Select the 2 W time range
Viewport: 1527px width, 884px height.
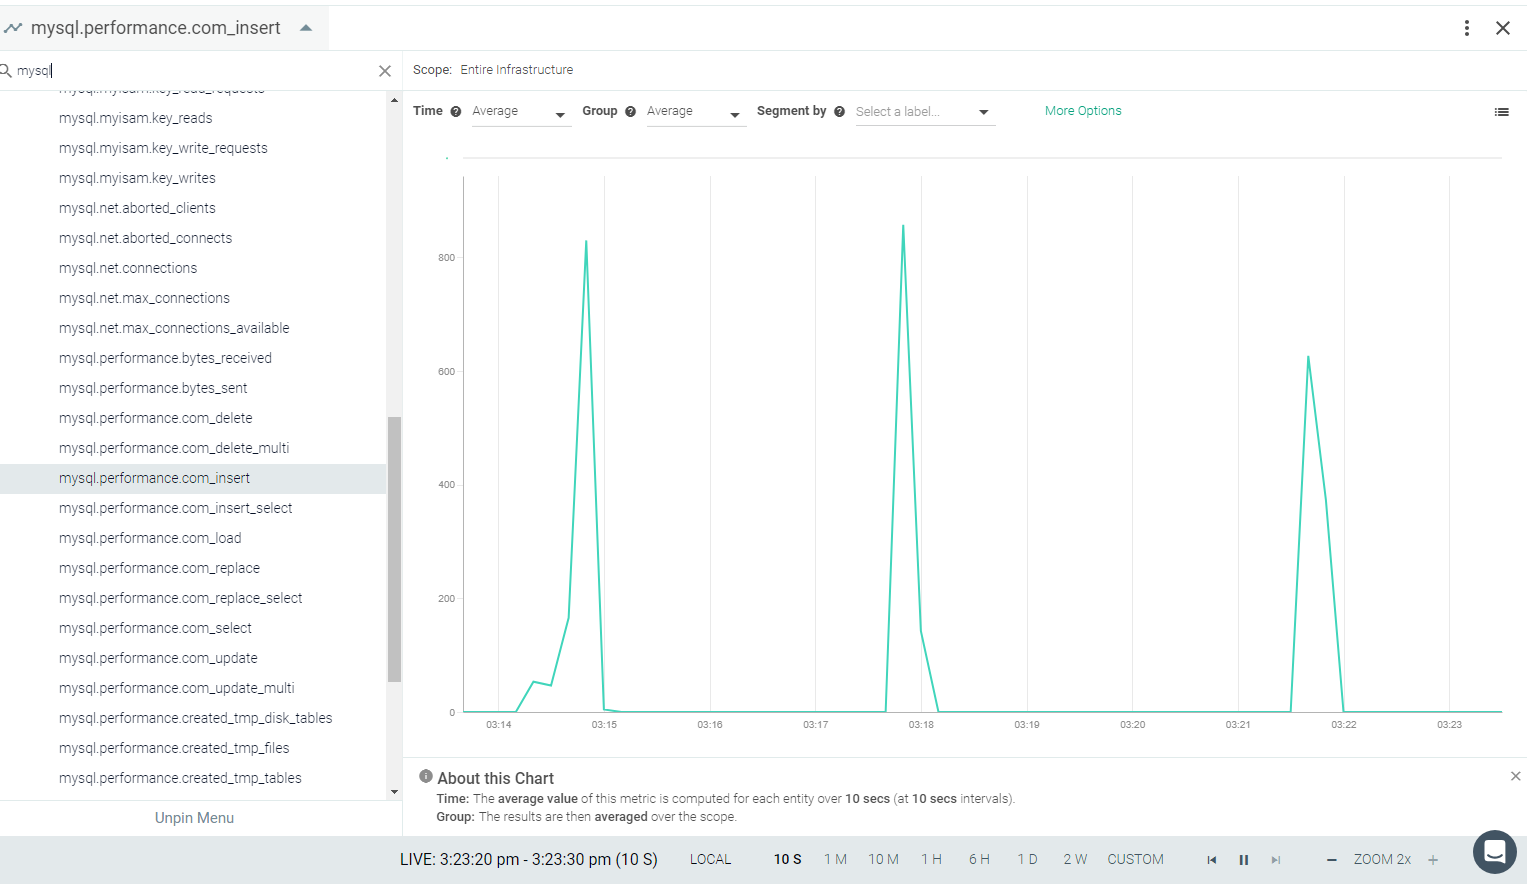(x=1075, y=860)
